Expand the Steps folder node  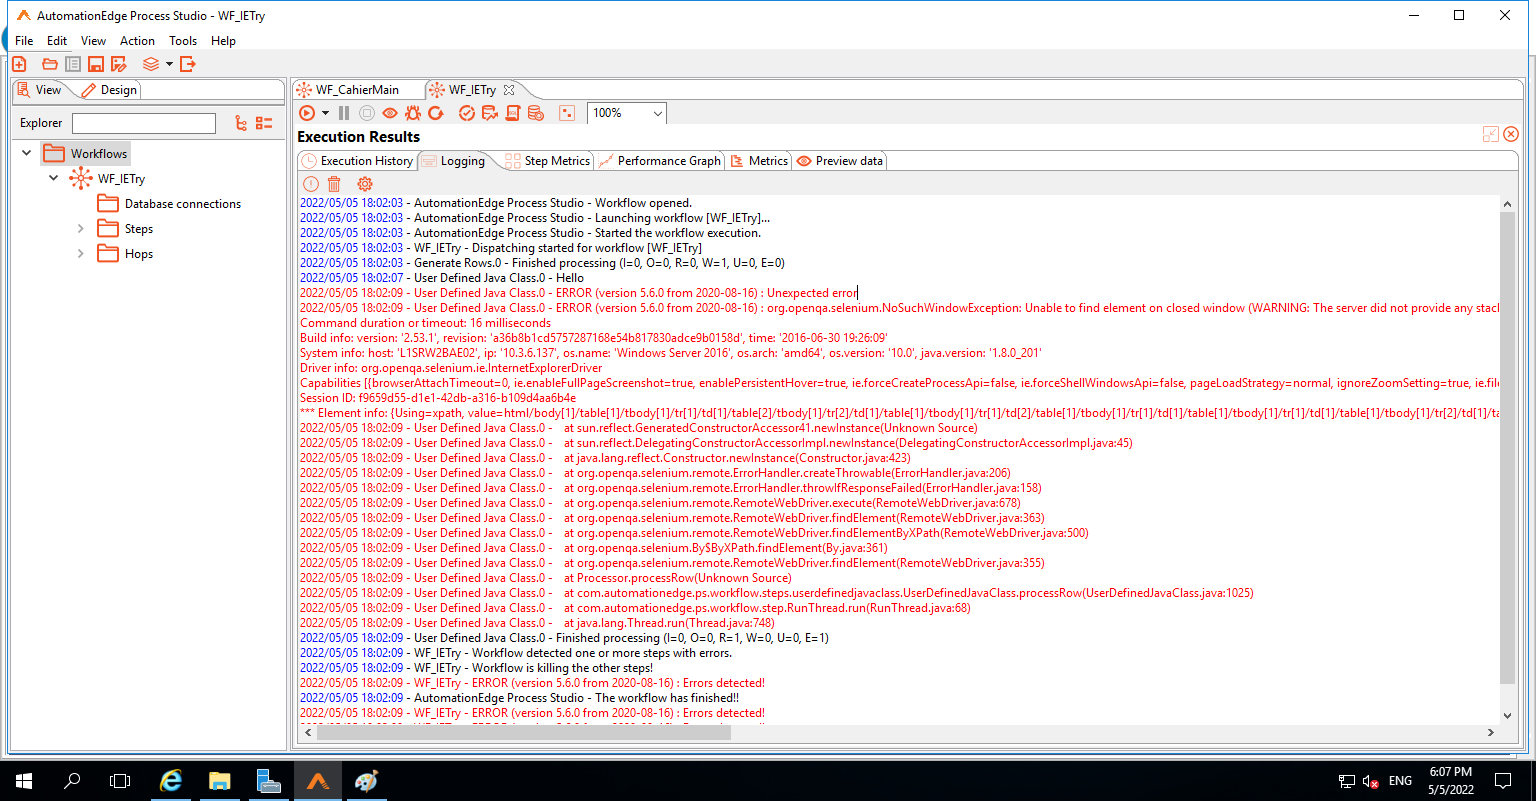(81, 229)
